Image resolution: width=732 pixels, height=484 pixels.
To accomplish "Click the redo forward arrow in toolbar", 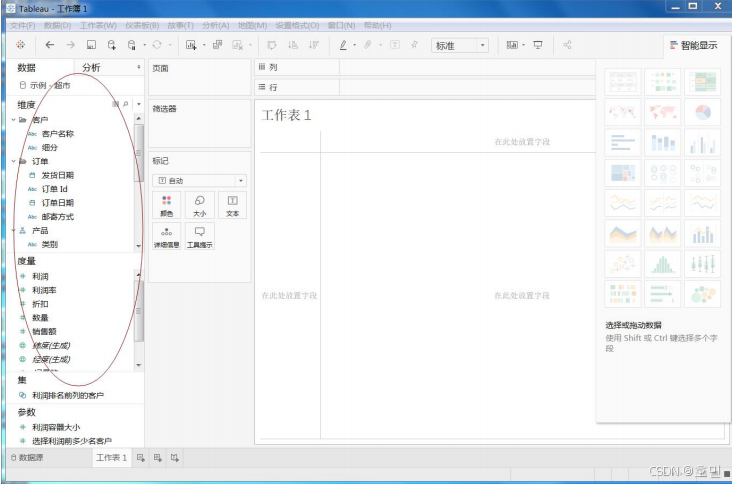I will tap(70, 45).
